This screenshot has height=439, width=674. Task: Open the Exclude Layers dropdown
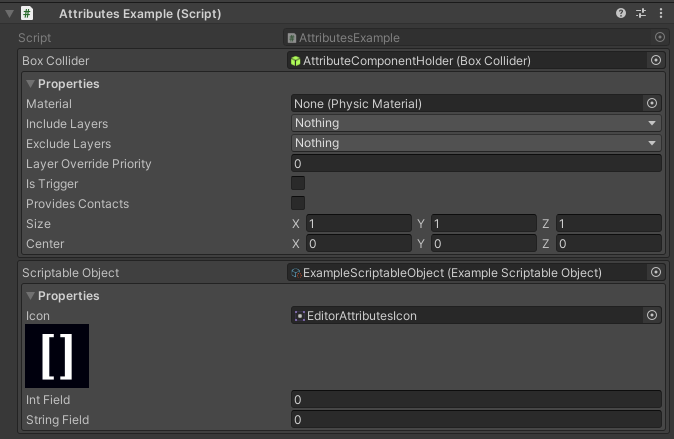476,143
